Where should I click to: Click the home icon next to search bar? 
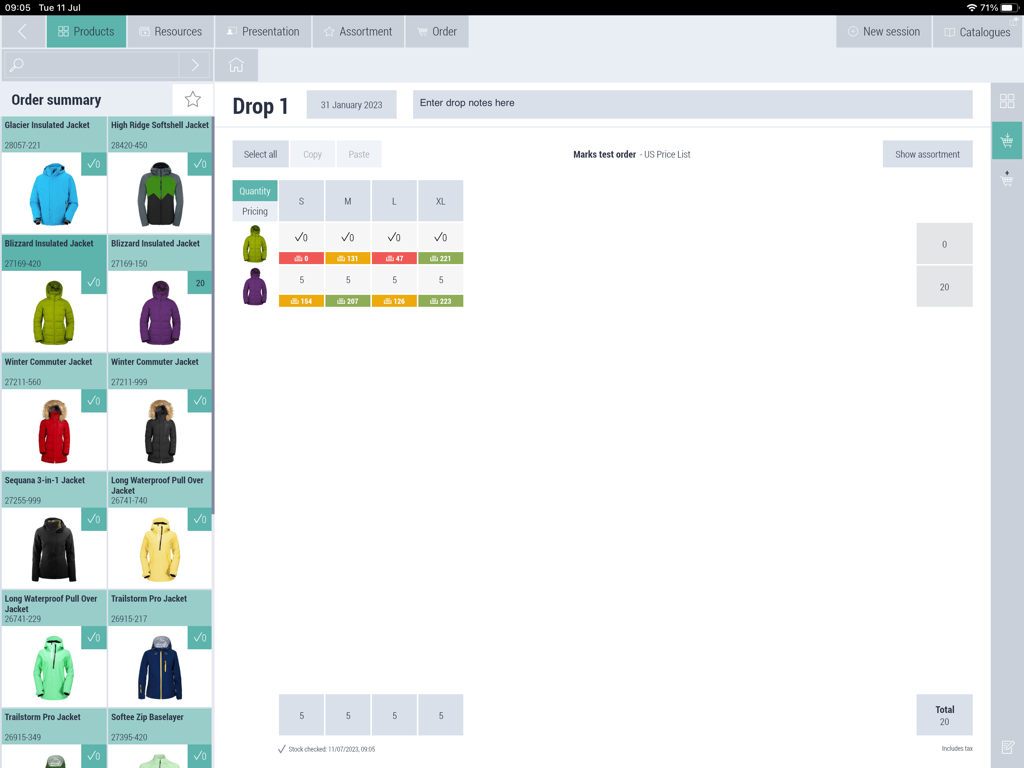point(236,64)
